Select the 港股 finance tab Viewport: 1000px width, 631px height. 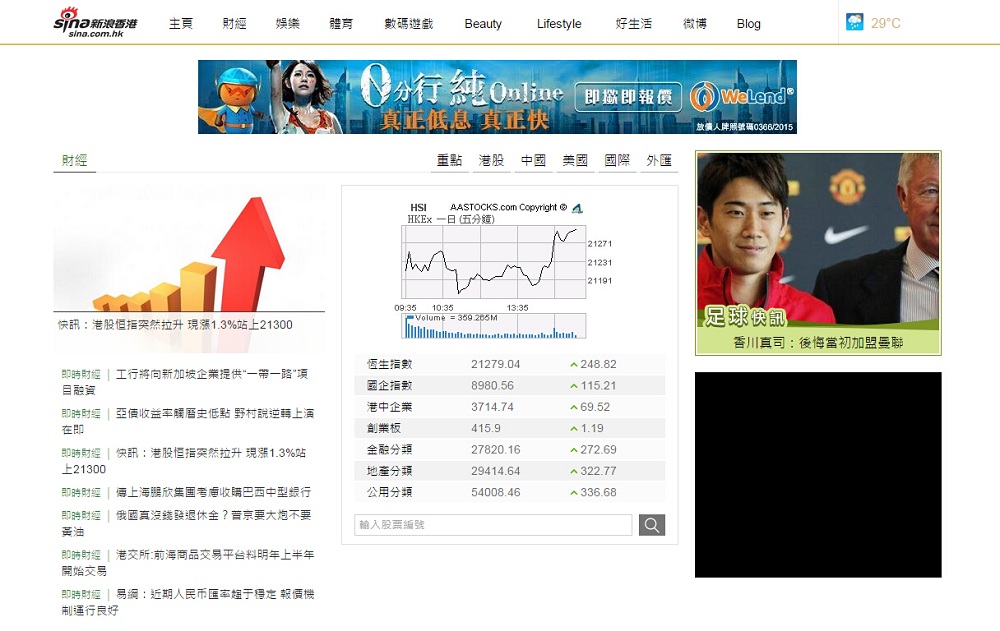[x=491, y=160]
